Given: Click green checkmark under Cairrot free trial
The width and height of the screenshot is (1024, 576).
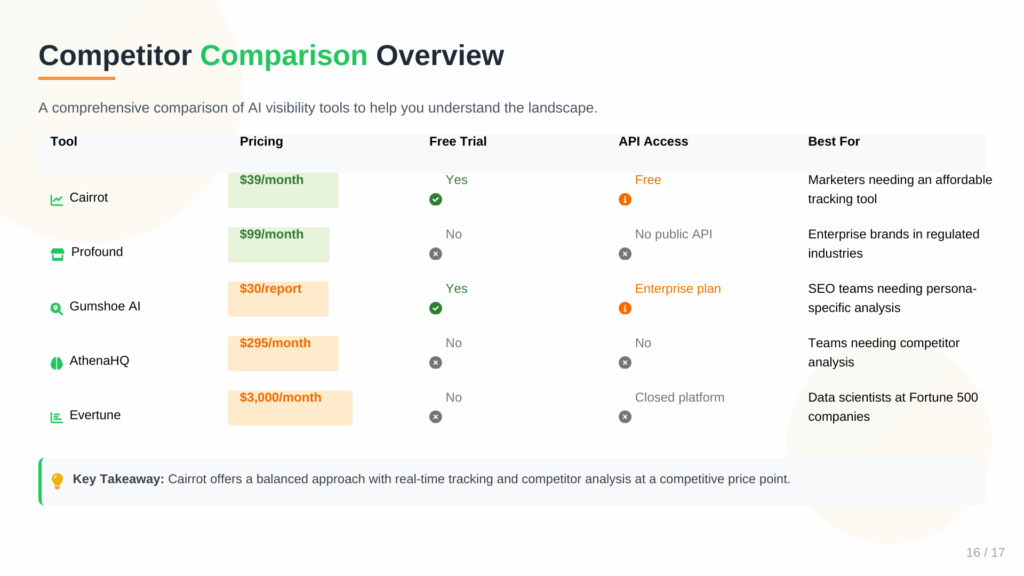Looking at the screenshot, I should coord(435,200).
